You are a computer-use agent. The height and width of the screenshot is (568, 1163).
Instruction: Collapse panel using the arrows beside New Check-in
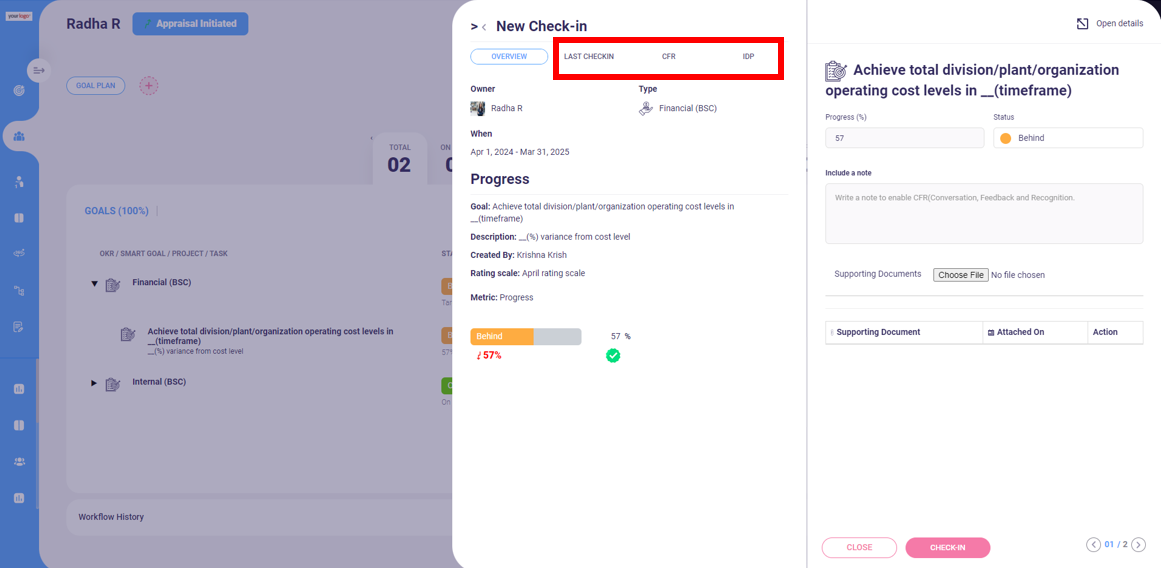coord(478,27)
